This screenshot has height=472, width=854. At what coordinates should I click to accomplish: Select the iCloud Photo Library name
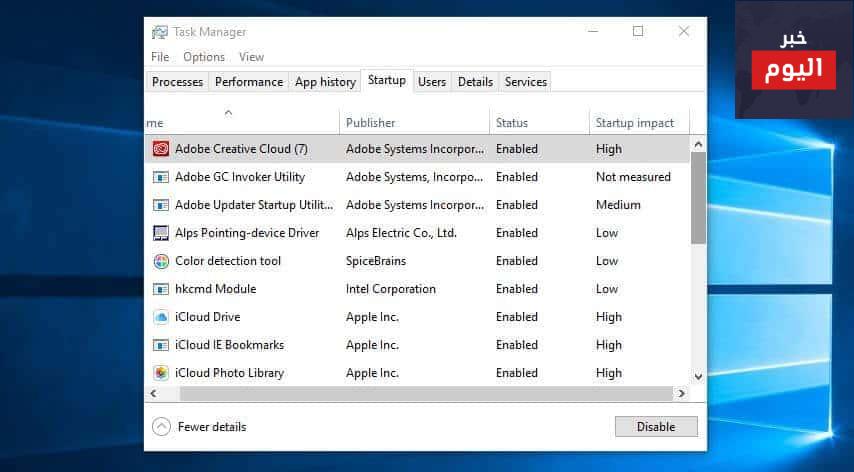(229, 373)
